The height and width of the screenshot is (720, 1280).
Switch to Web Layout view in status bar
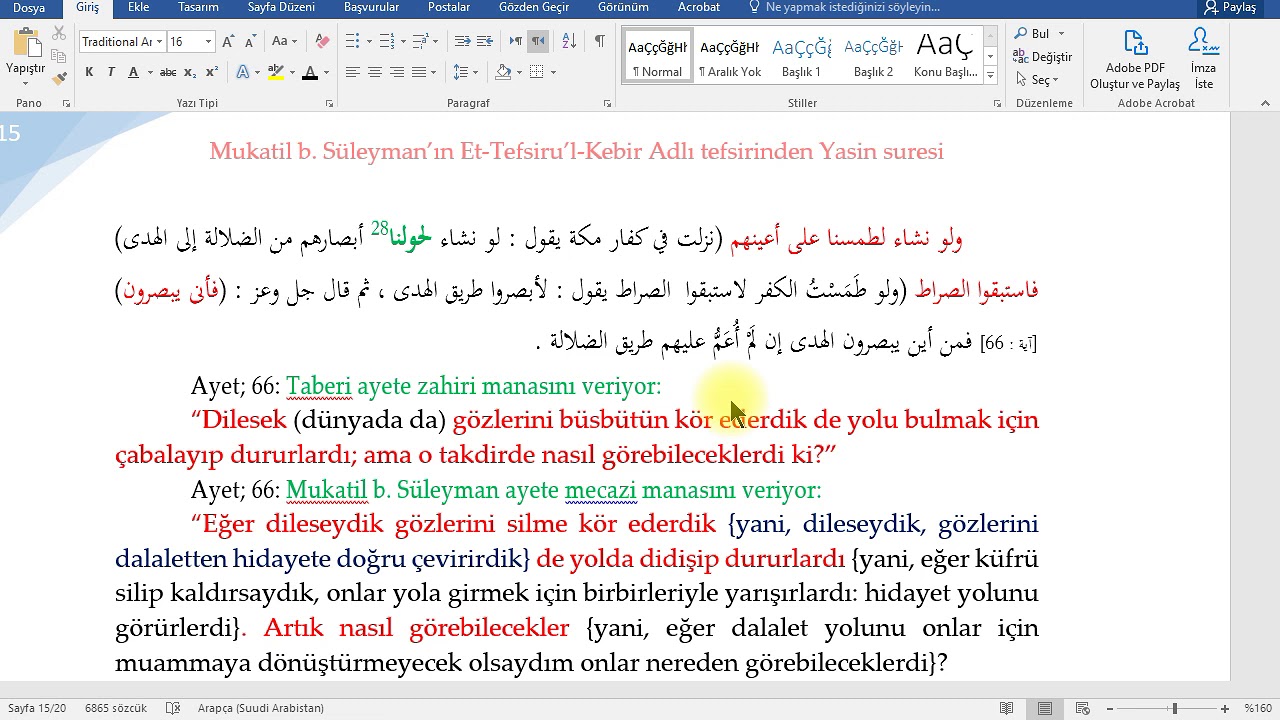click(x=1083, y=708)
